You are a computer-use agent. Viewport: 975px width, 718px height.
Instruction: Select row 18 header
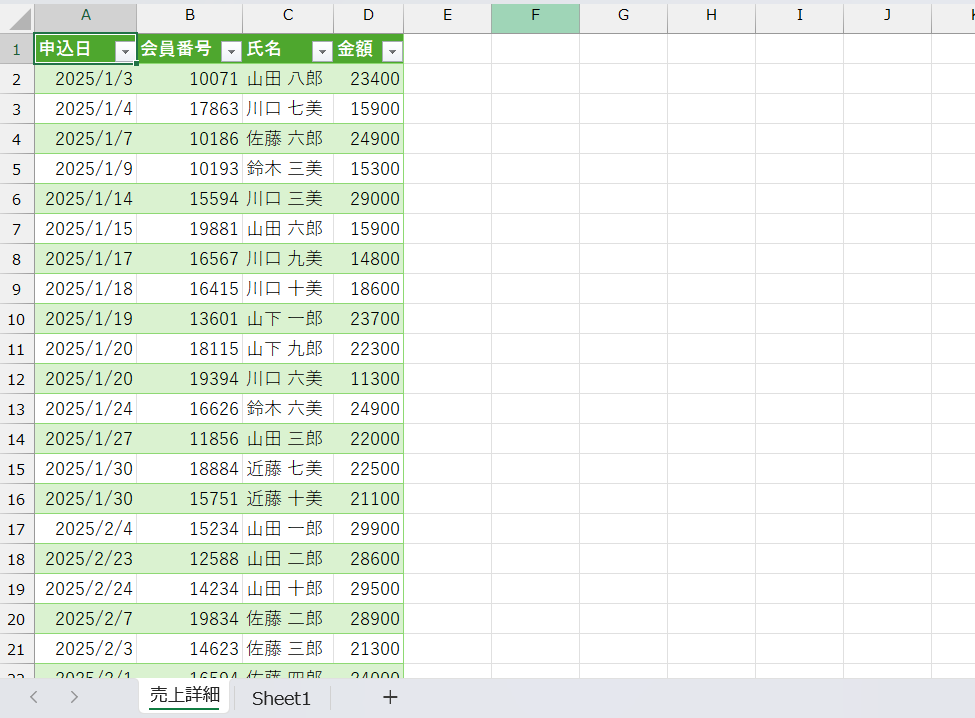click(17, 559)
